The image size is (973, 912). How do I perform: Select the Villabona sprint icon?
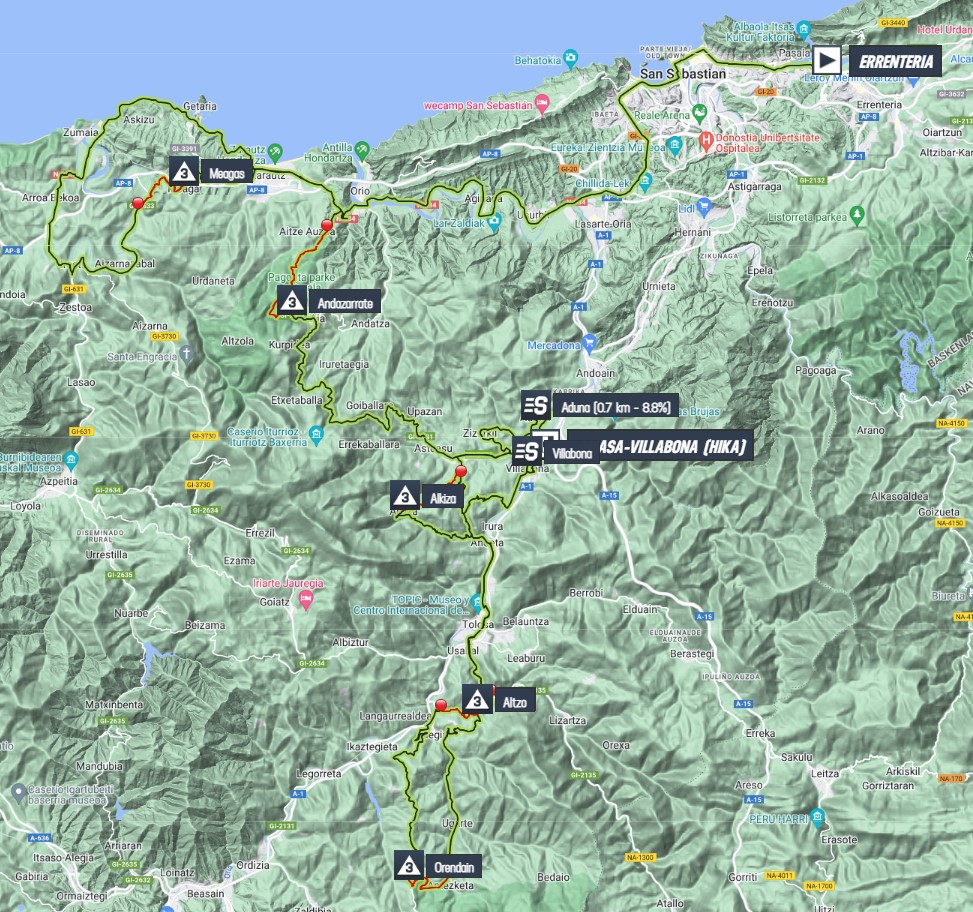(x=526, y=450)
